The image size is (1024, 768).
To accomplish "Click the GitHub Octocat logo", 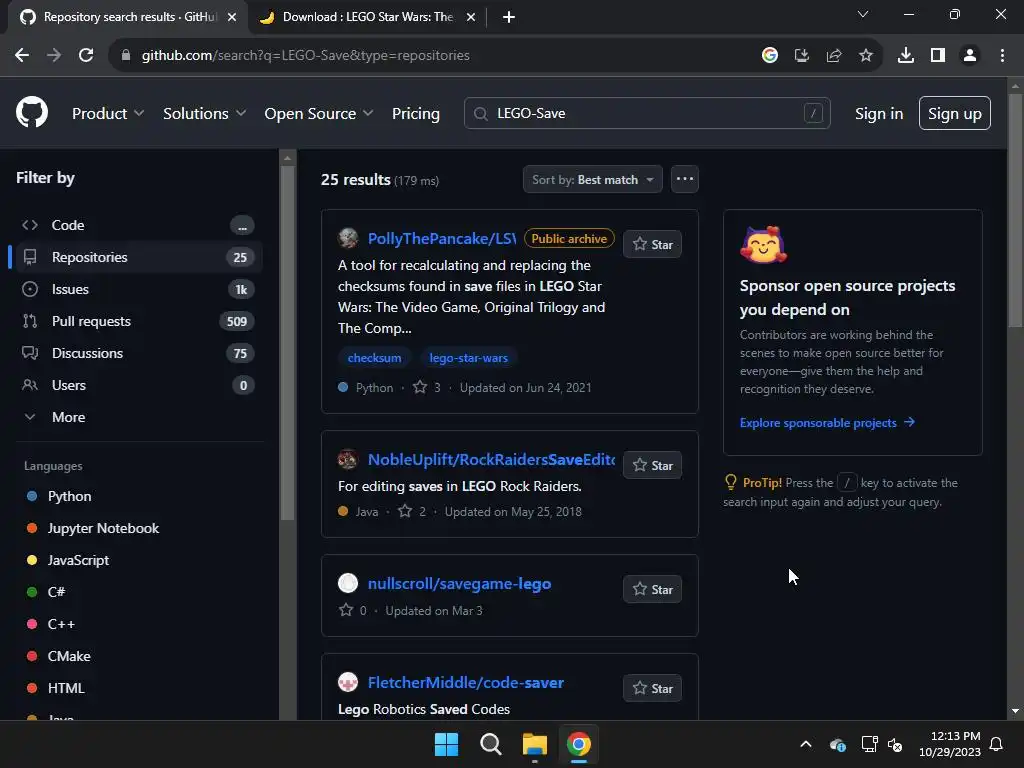I will point(31,112).
